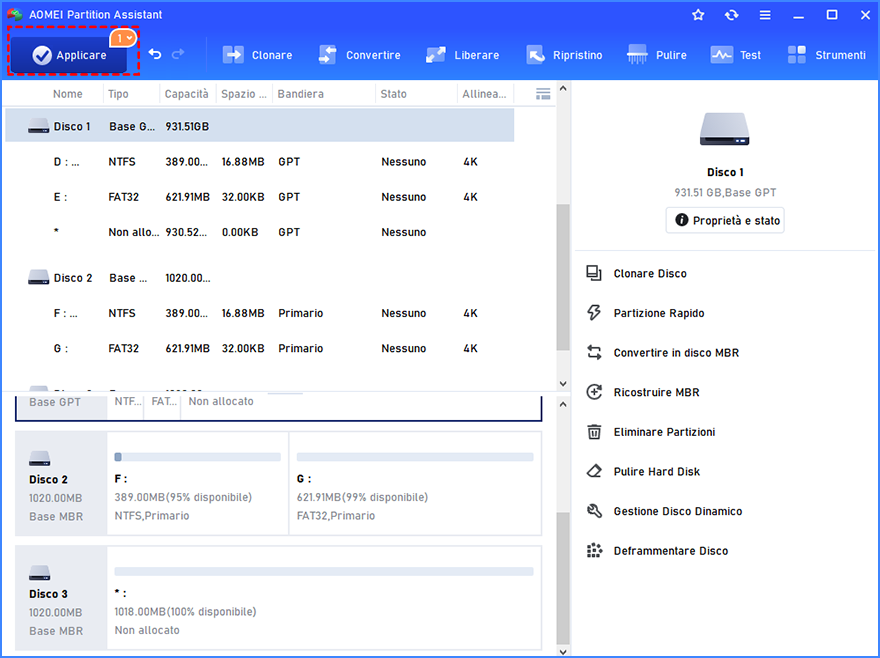The width and height of the screenshot is (880, 658).
Task: Click Convertire in disco MBR
Action: [x=676, y=353]
